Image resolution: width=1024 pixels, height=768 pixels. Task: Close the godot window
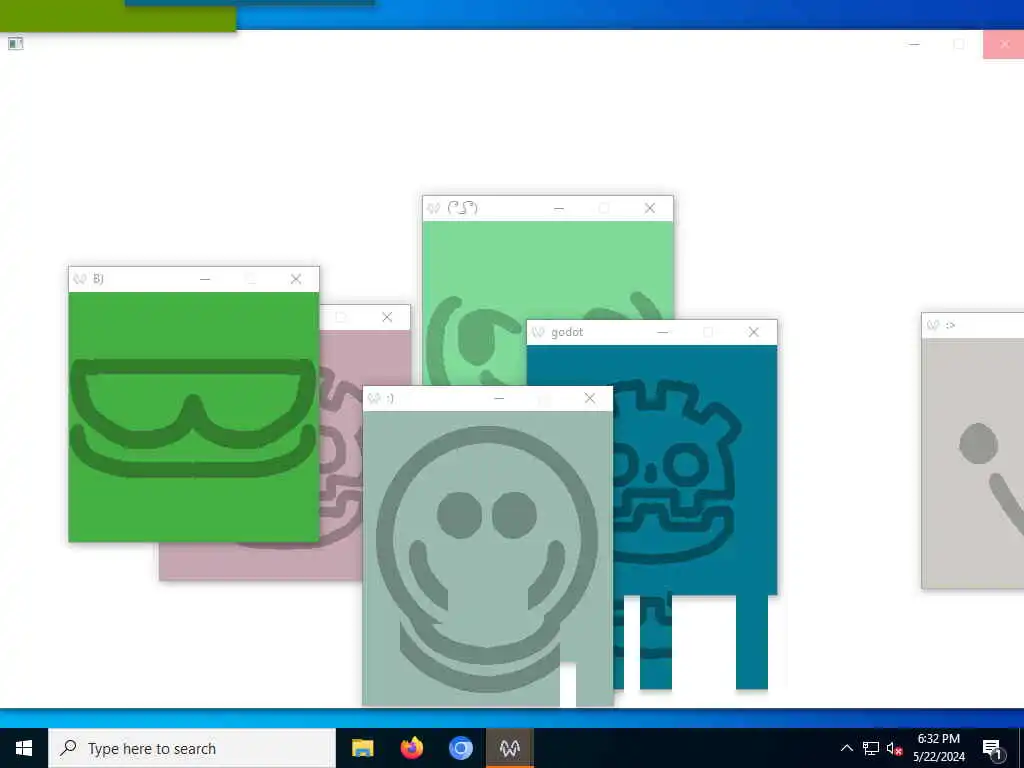[x=754, y=332]
